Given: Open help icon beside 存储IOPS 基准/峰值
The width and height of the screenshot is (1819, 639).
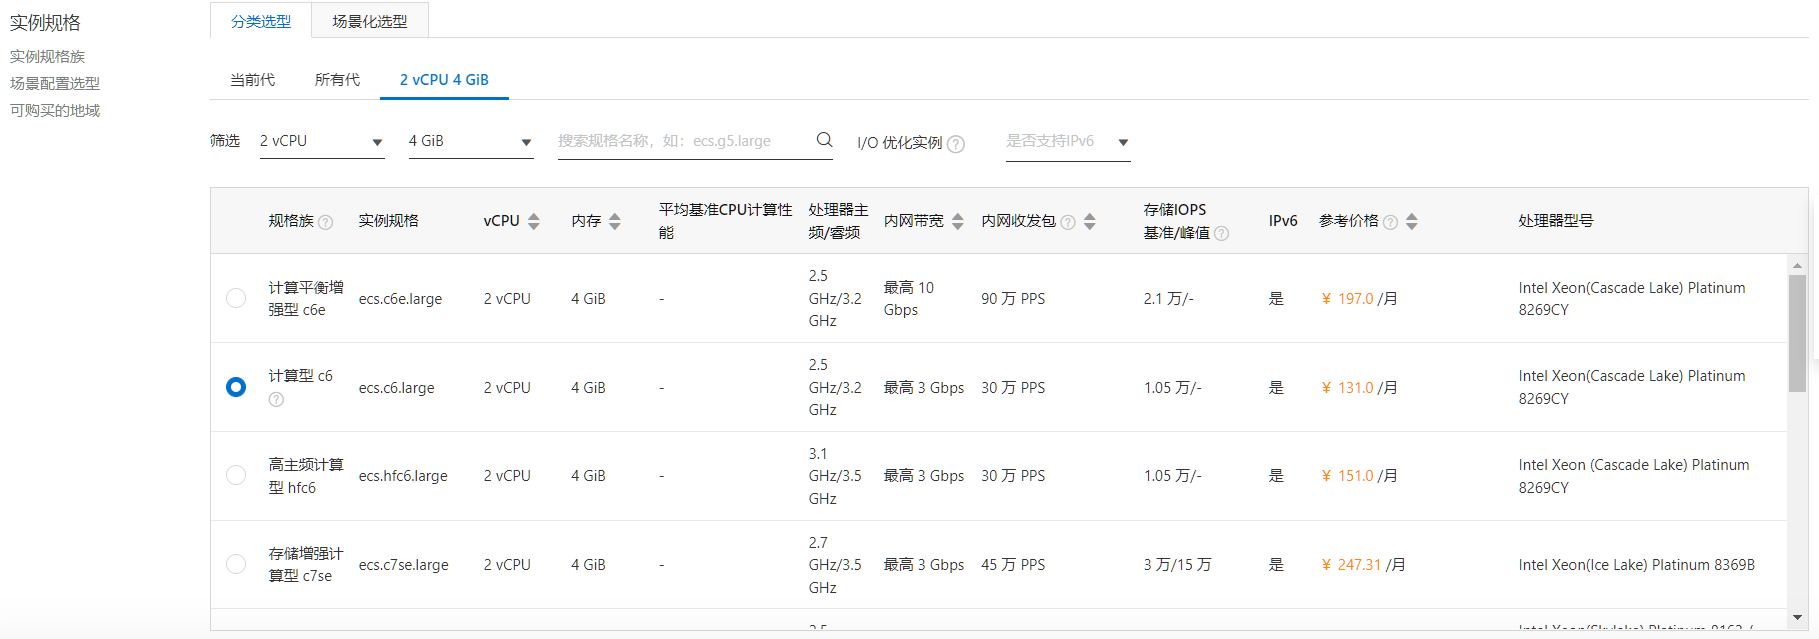Looking at the screenshot, I should (x=1221, y=234).
